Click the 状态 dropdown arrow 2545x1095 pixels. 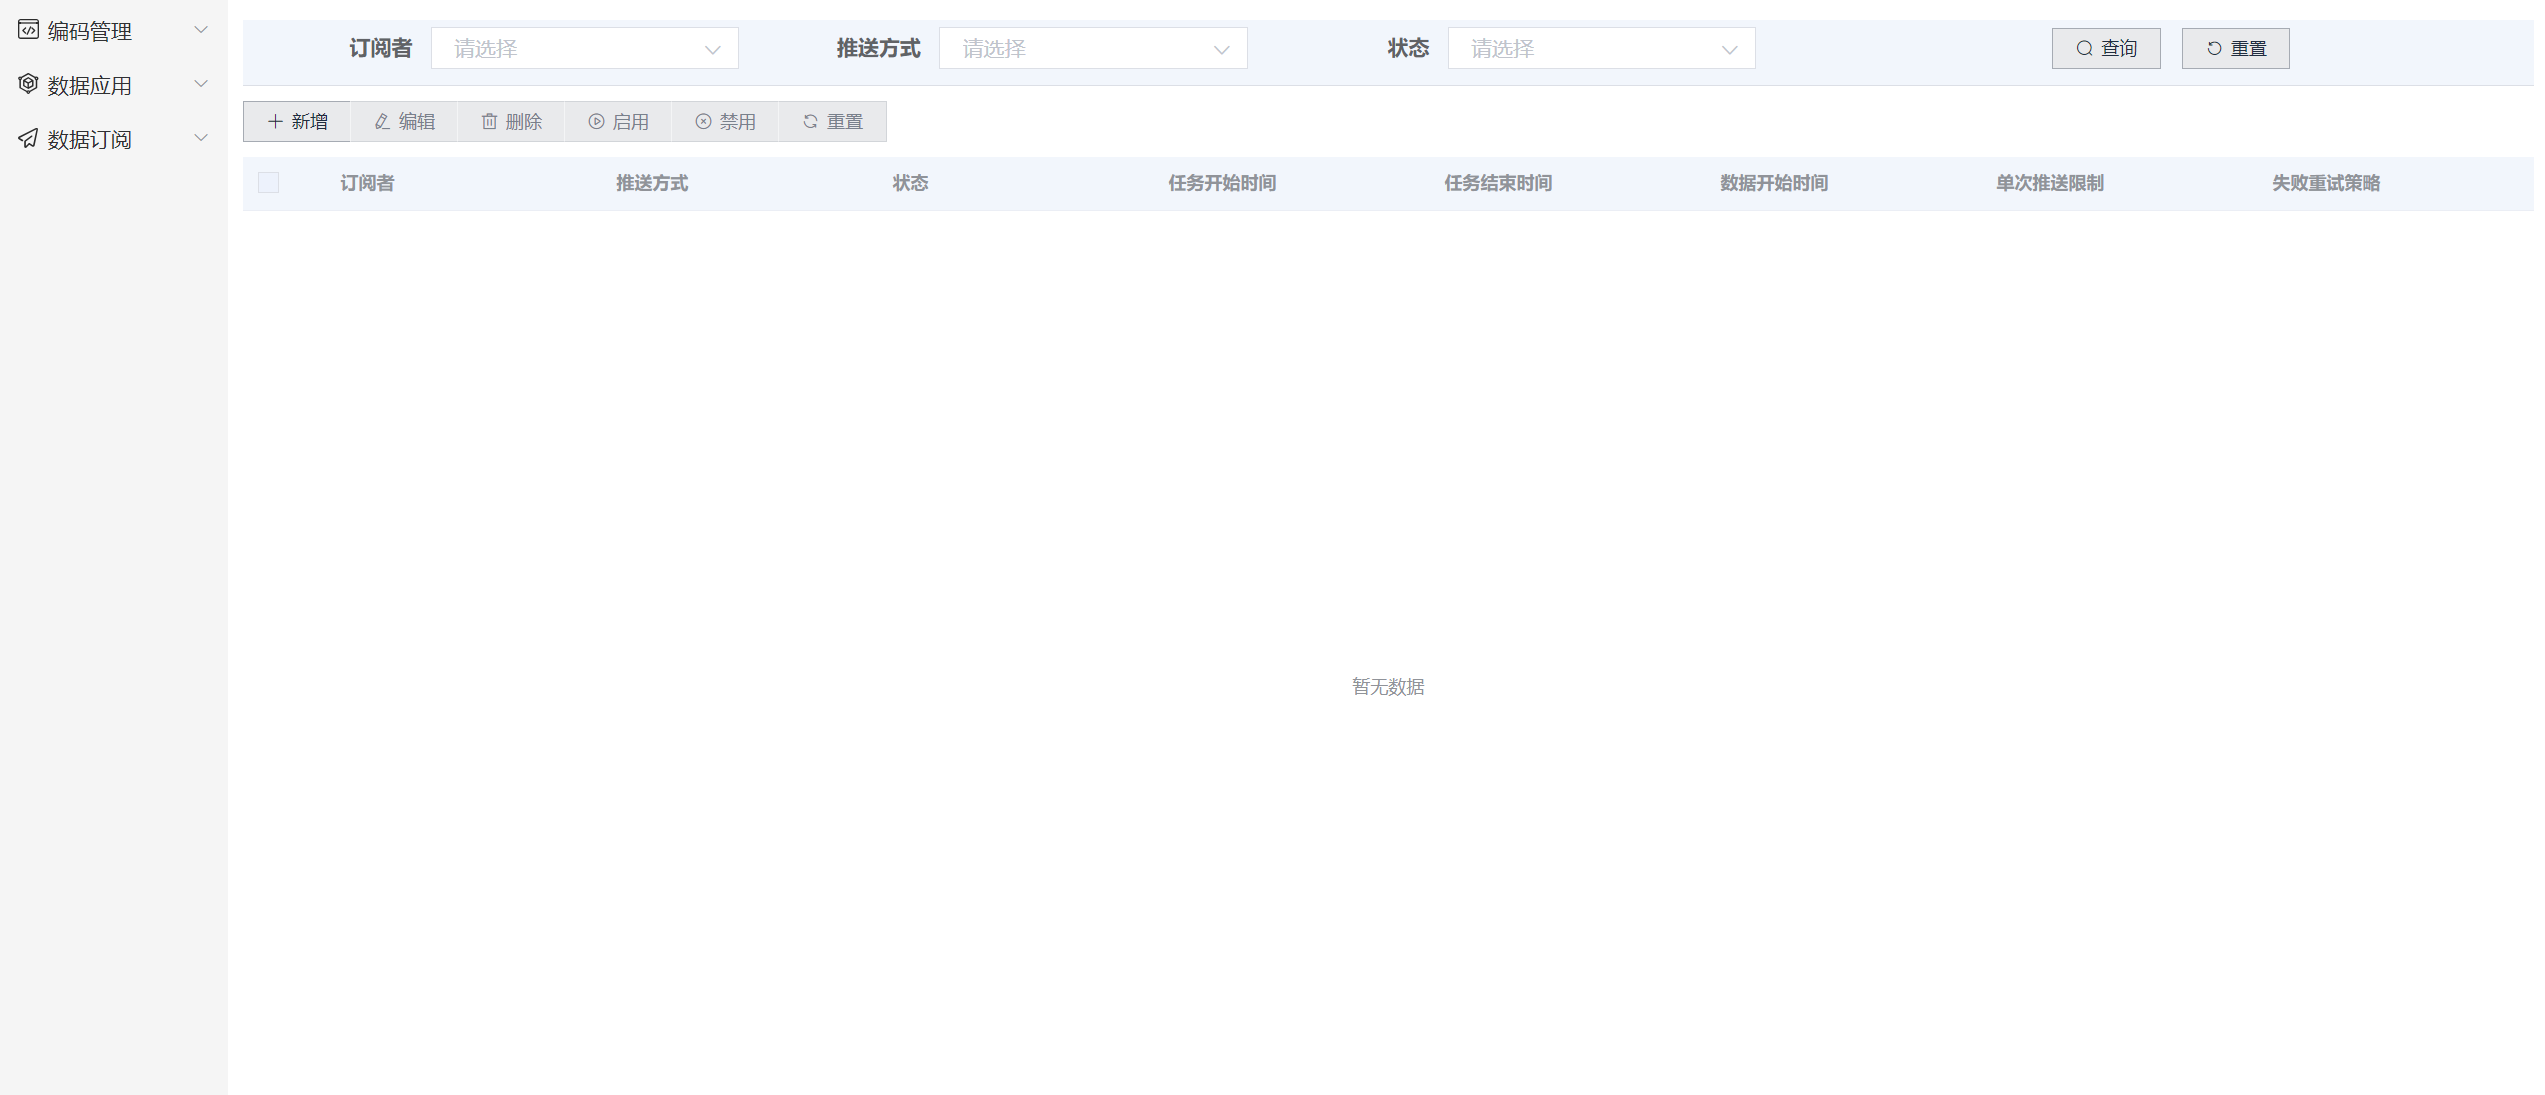pyautogui.click(x=1728, y=50)
